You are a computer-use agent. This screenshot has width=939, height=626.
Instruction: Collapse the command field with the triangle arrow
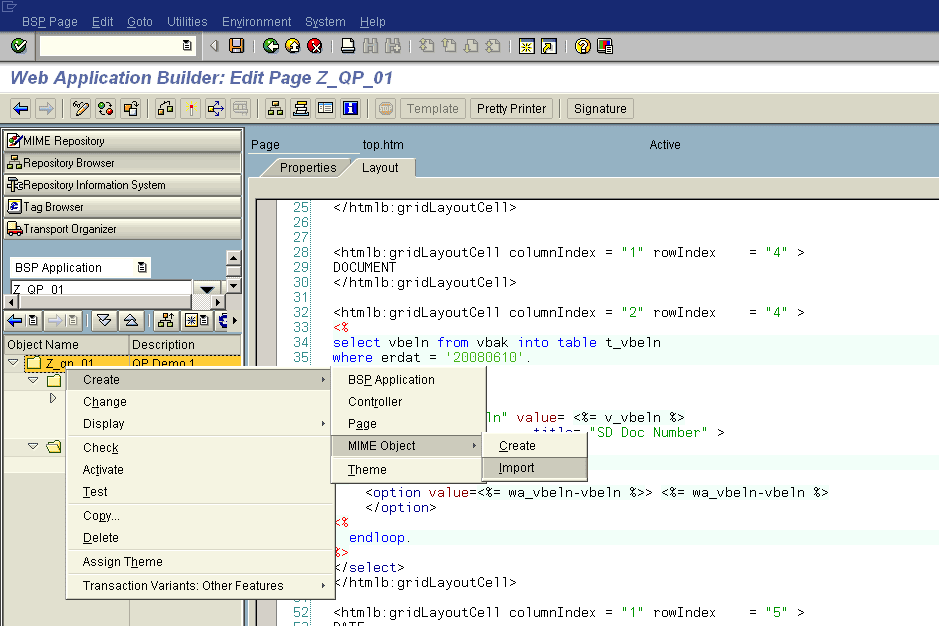pyautogui.click(x=214, y=46)
